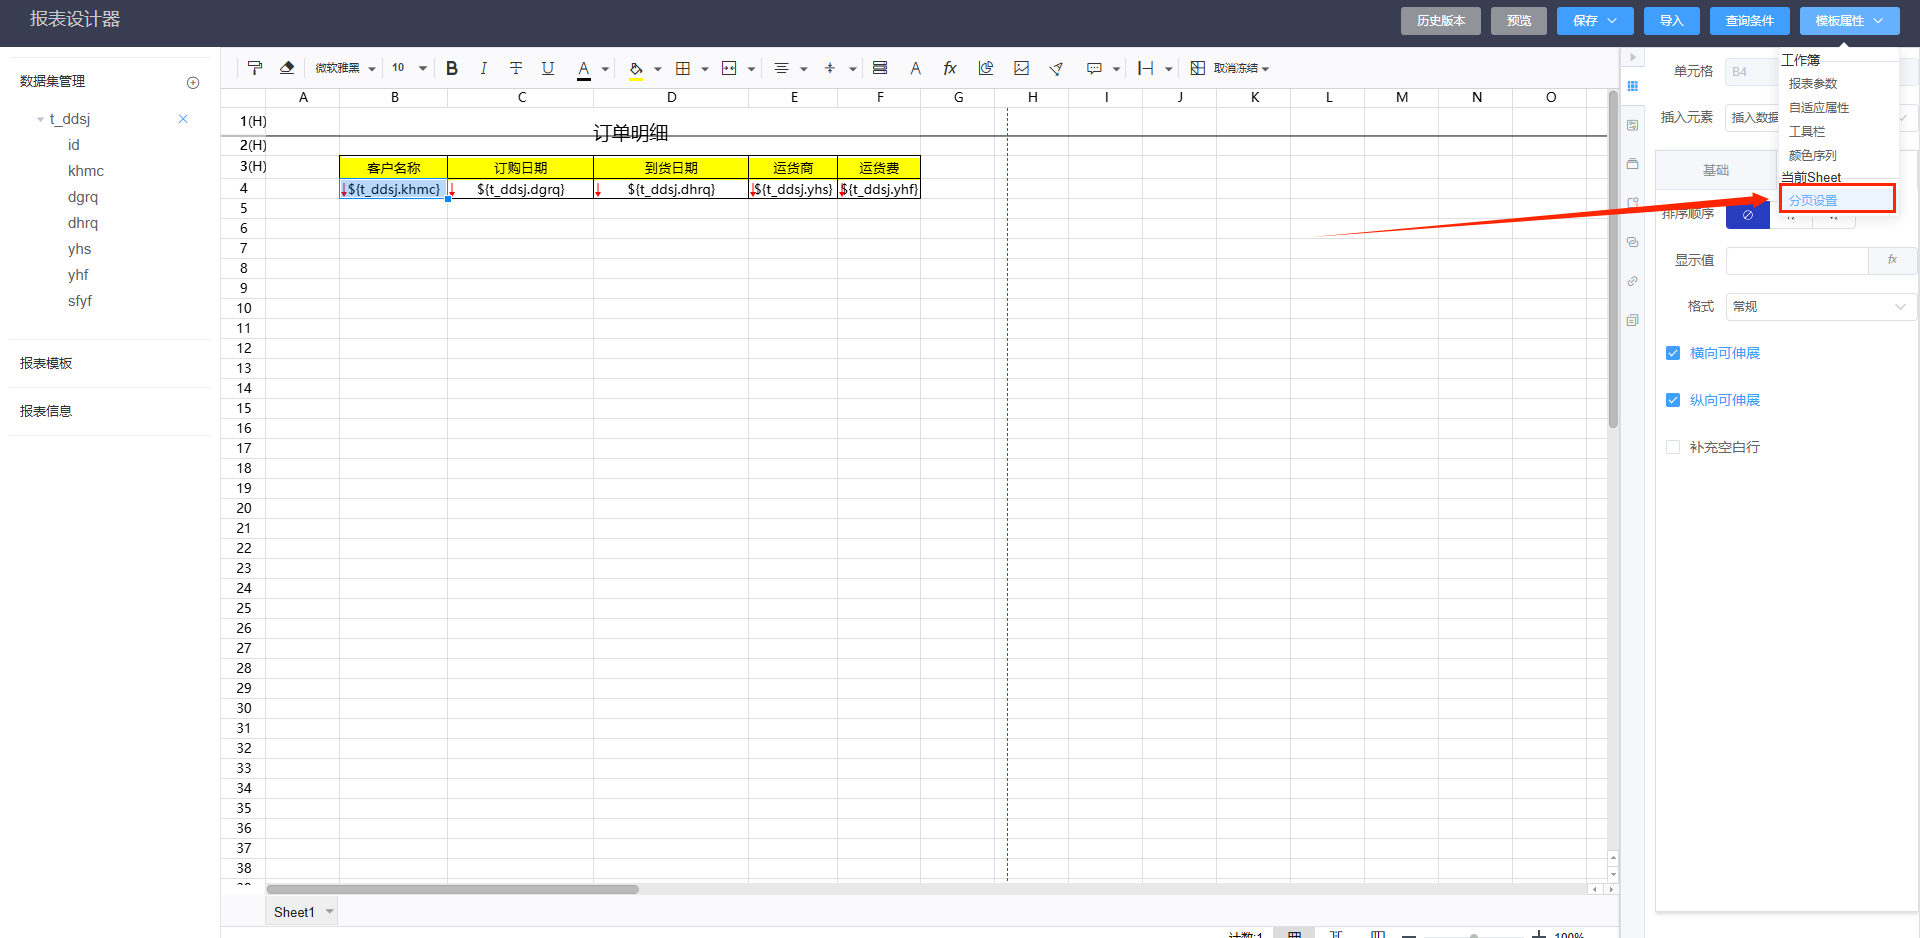Click the comment bubble icon
The image size is (1920, 938).
(1094, 68)
